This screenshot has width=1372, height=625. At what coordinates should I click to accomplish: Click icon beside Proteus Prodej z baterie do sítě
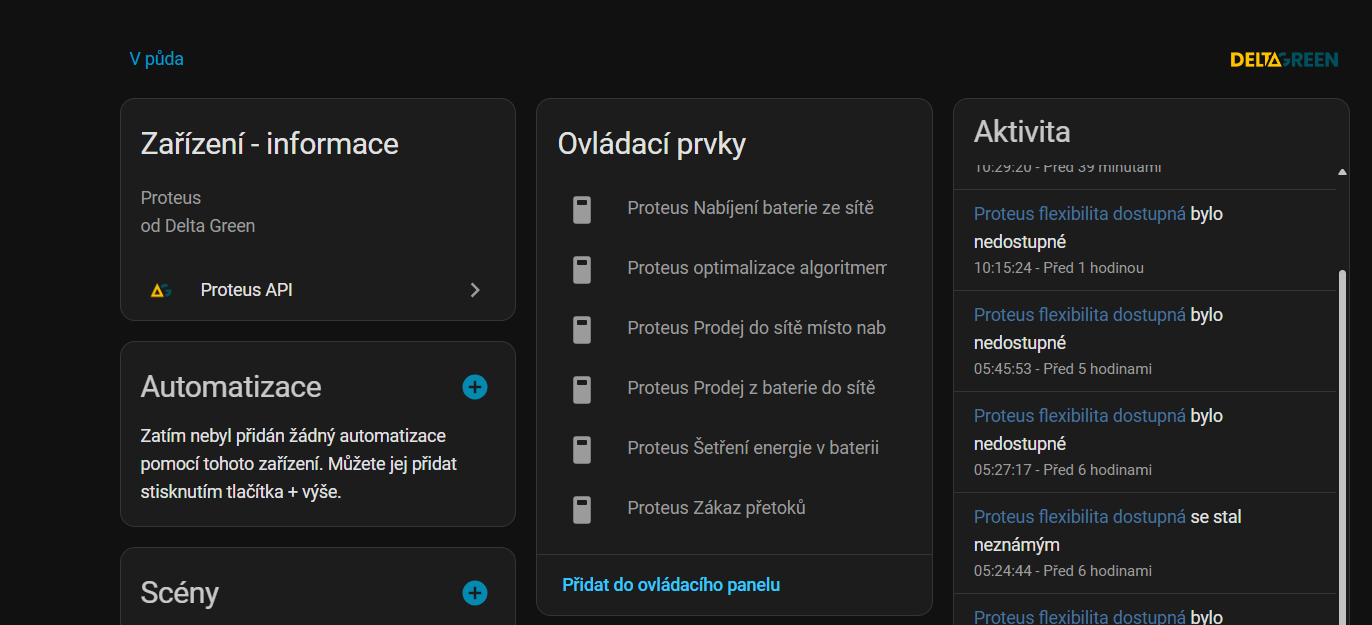pos(582,389)
